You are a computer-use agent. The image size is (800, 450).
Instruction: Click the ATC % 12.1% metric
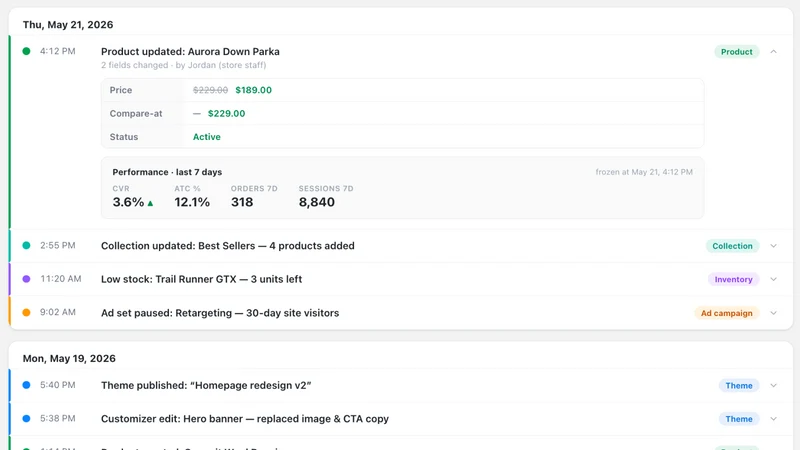(192, 202)
